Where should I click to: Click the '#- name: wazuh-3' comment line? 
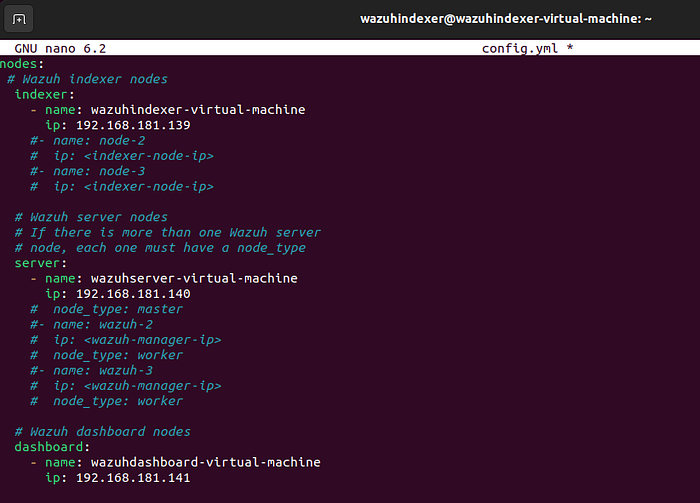(x=92, y=370)
